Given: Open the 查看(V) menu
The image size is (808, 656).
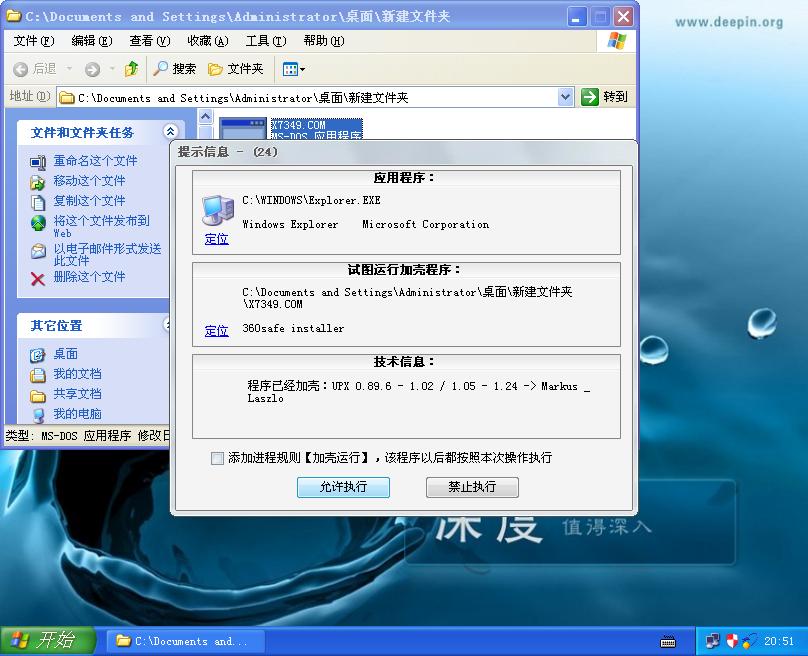Looking at the screenshot, I should 149,41.
